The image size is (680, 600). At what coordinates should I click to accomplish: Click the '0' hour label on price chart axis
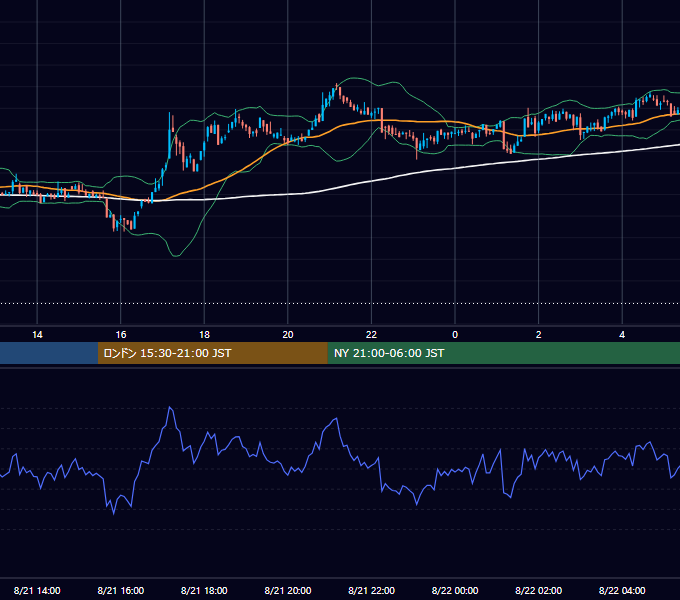click(x=455, y=335)
